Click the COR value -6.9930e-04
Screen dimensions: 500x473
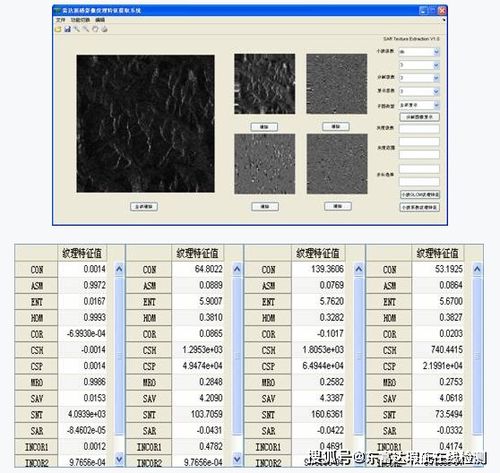coord(86,334)
